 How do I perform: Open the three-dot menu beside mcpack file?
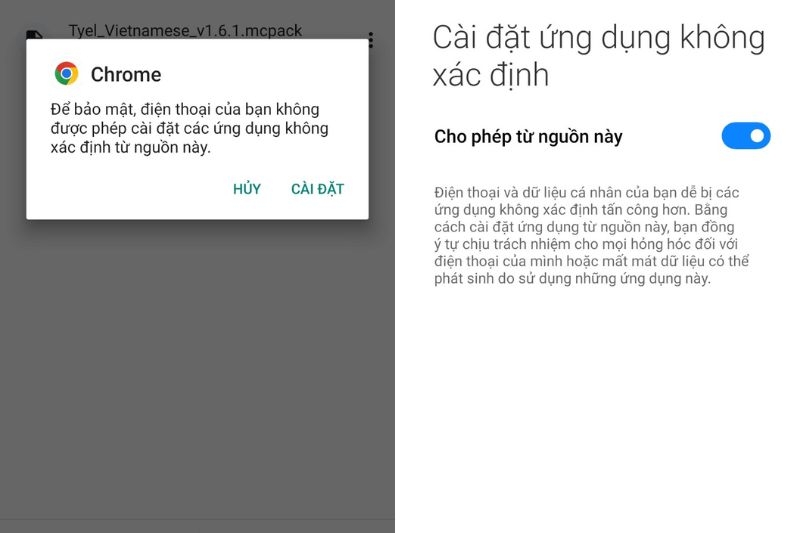371,40
